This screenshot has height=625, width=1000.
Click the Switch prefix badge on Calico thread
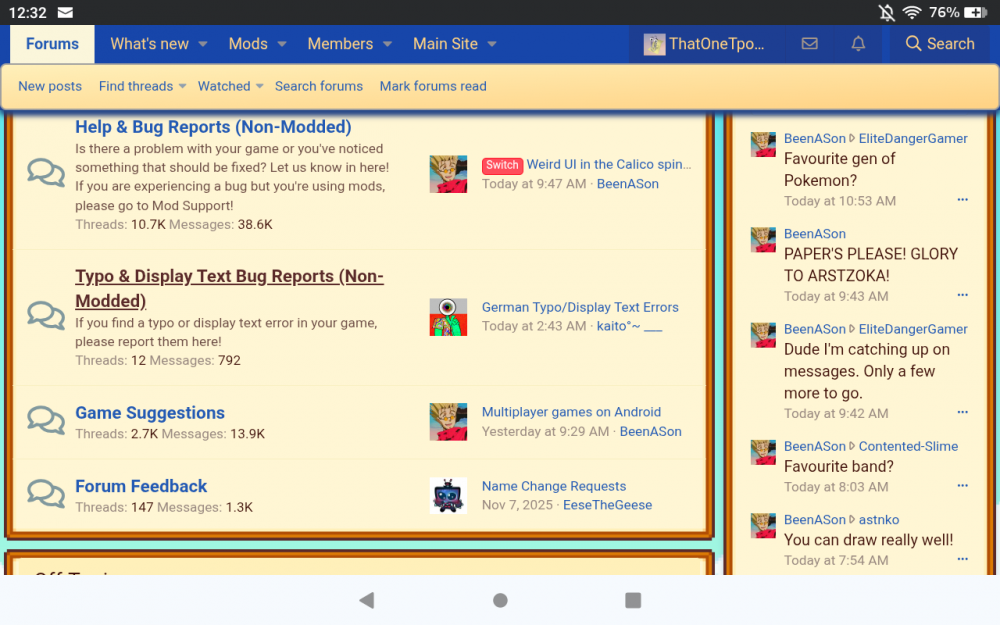tap(502, 165)
